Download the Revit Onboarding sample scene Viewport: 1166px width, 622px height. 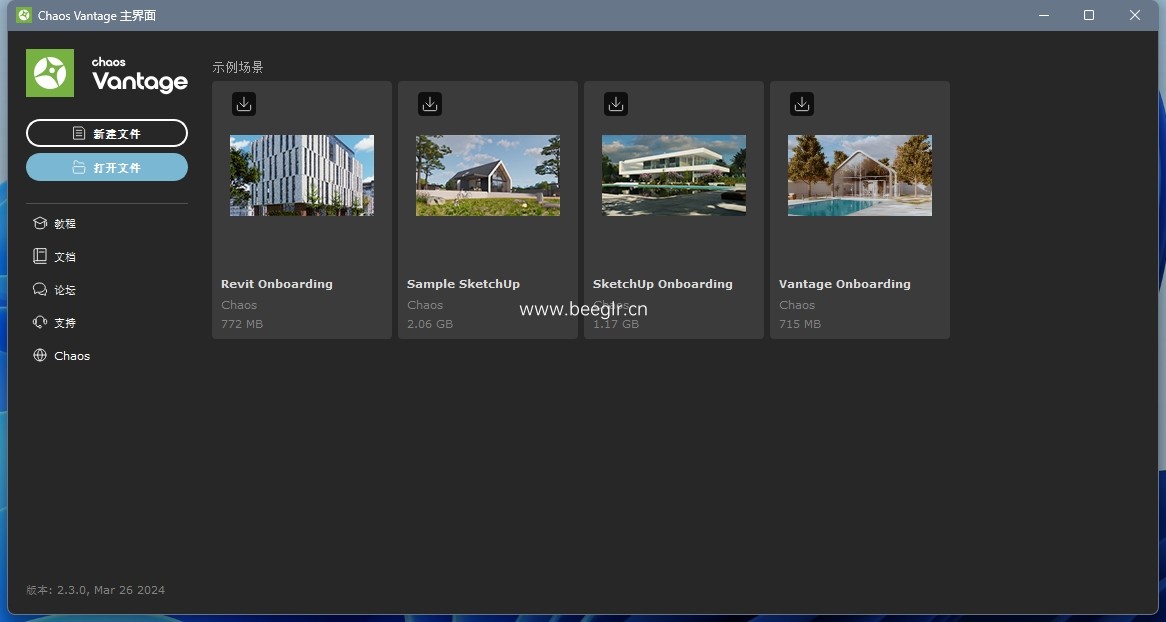[x=244, y=104]
